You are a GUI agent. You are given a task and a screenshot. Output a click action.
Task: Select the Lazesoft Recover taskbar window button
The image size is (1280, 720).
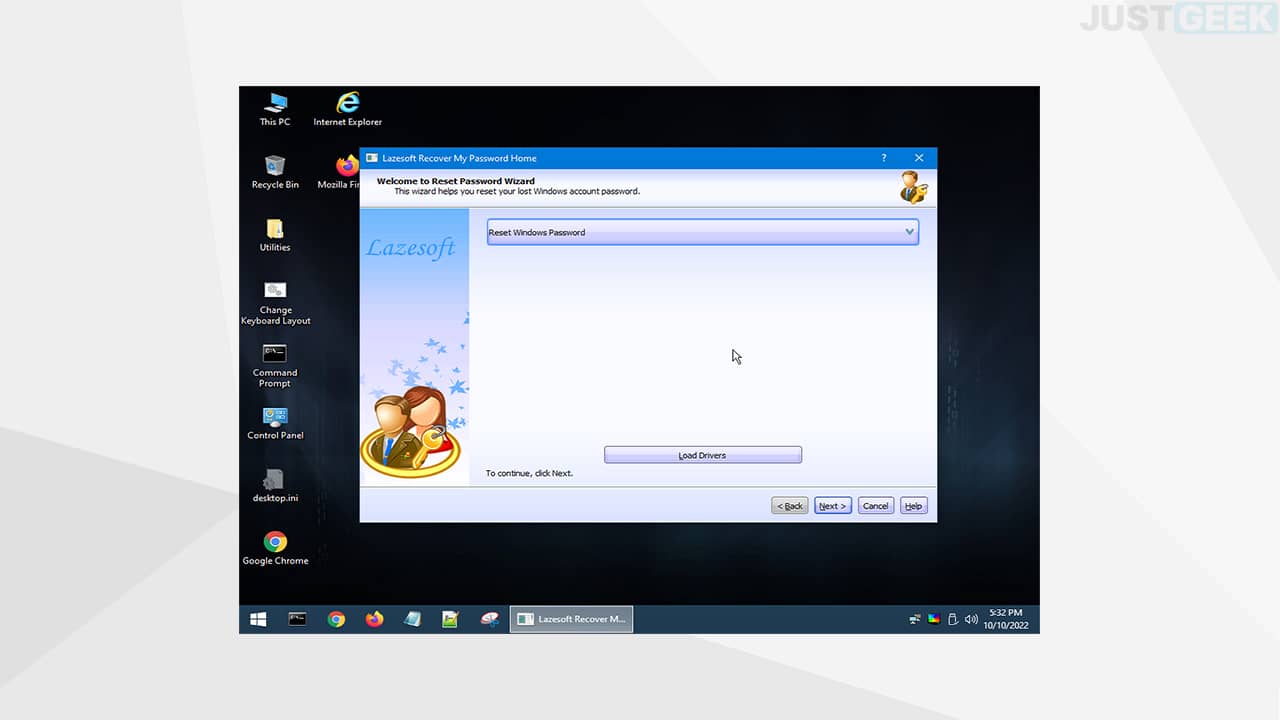[x=571, y=619]
